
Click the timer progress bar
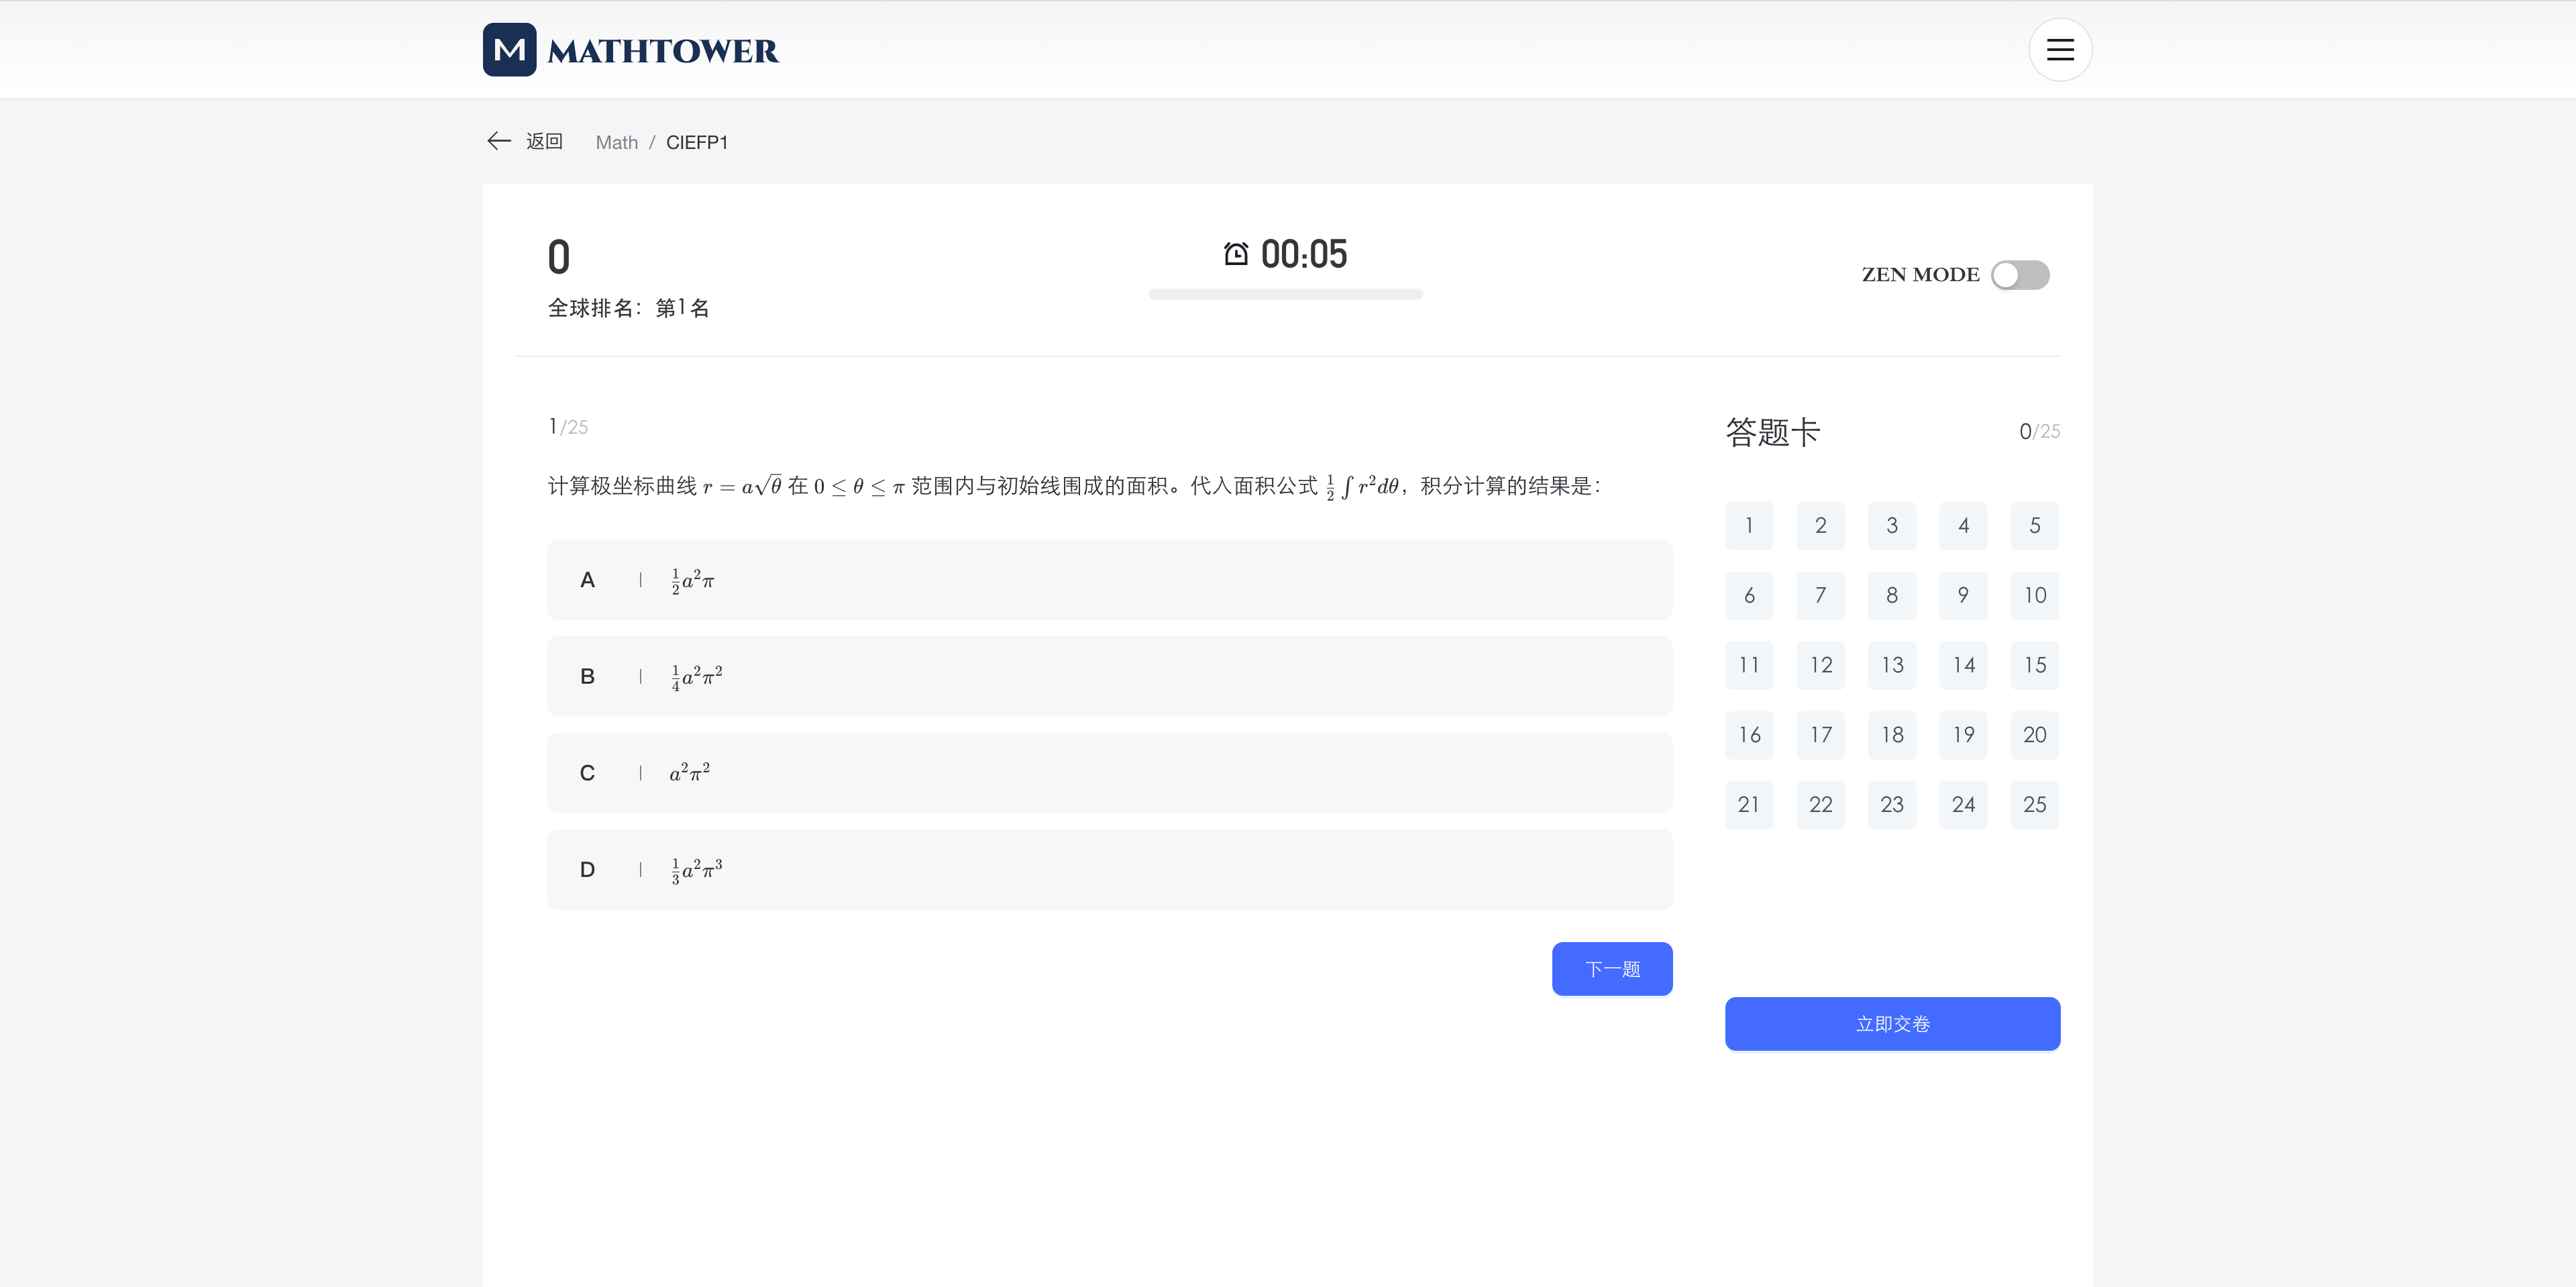[1285, 294]
